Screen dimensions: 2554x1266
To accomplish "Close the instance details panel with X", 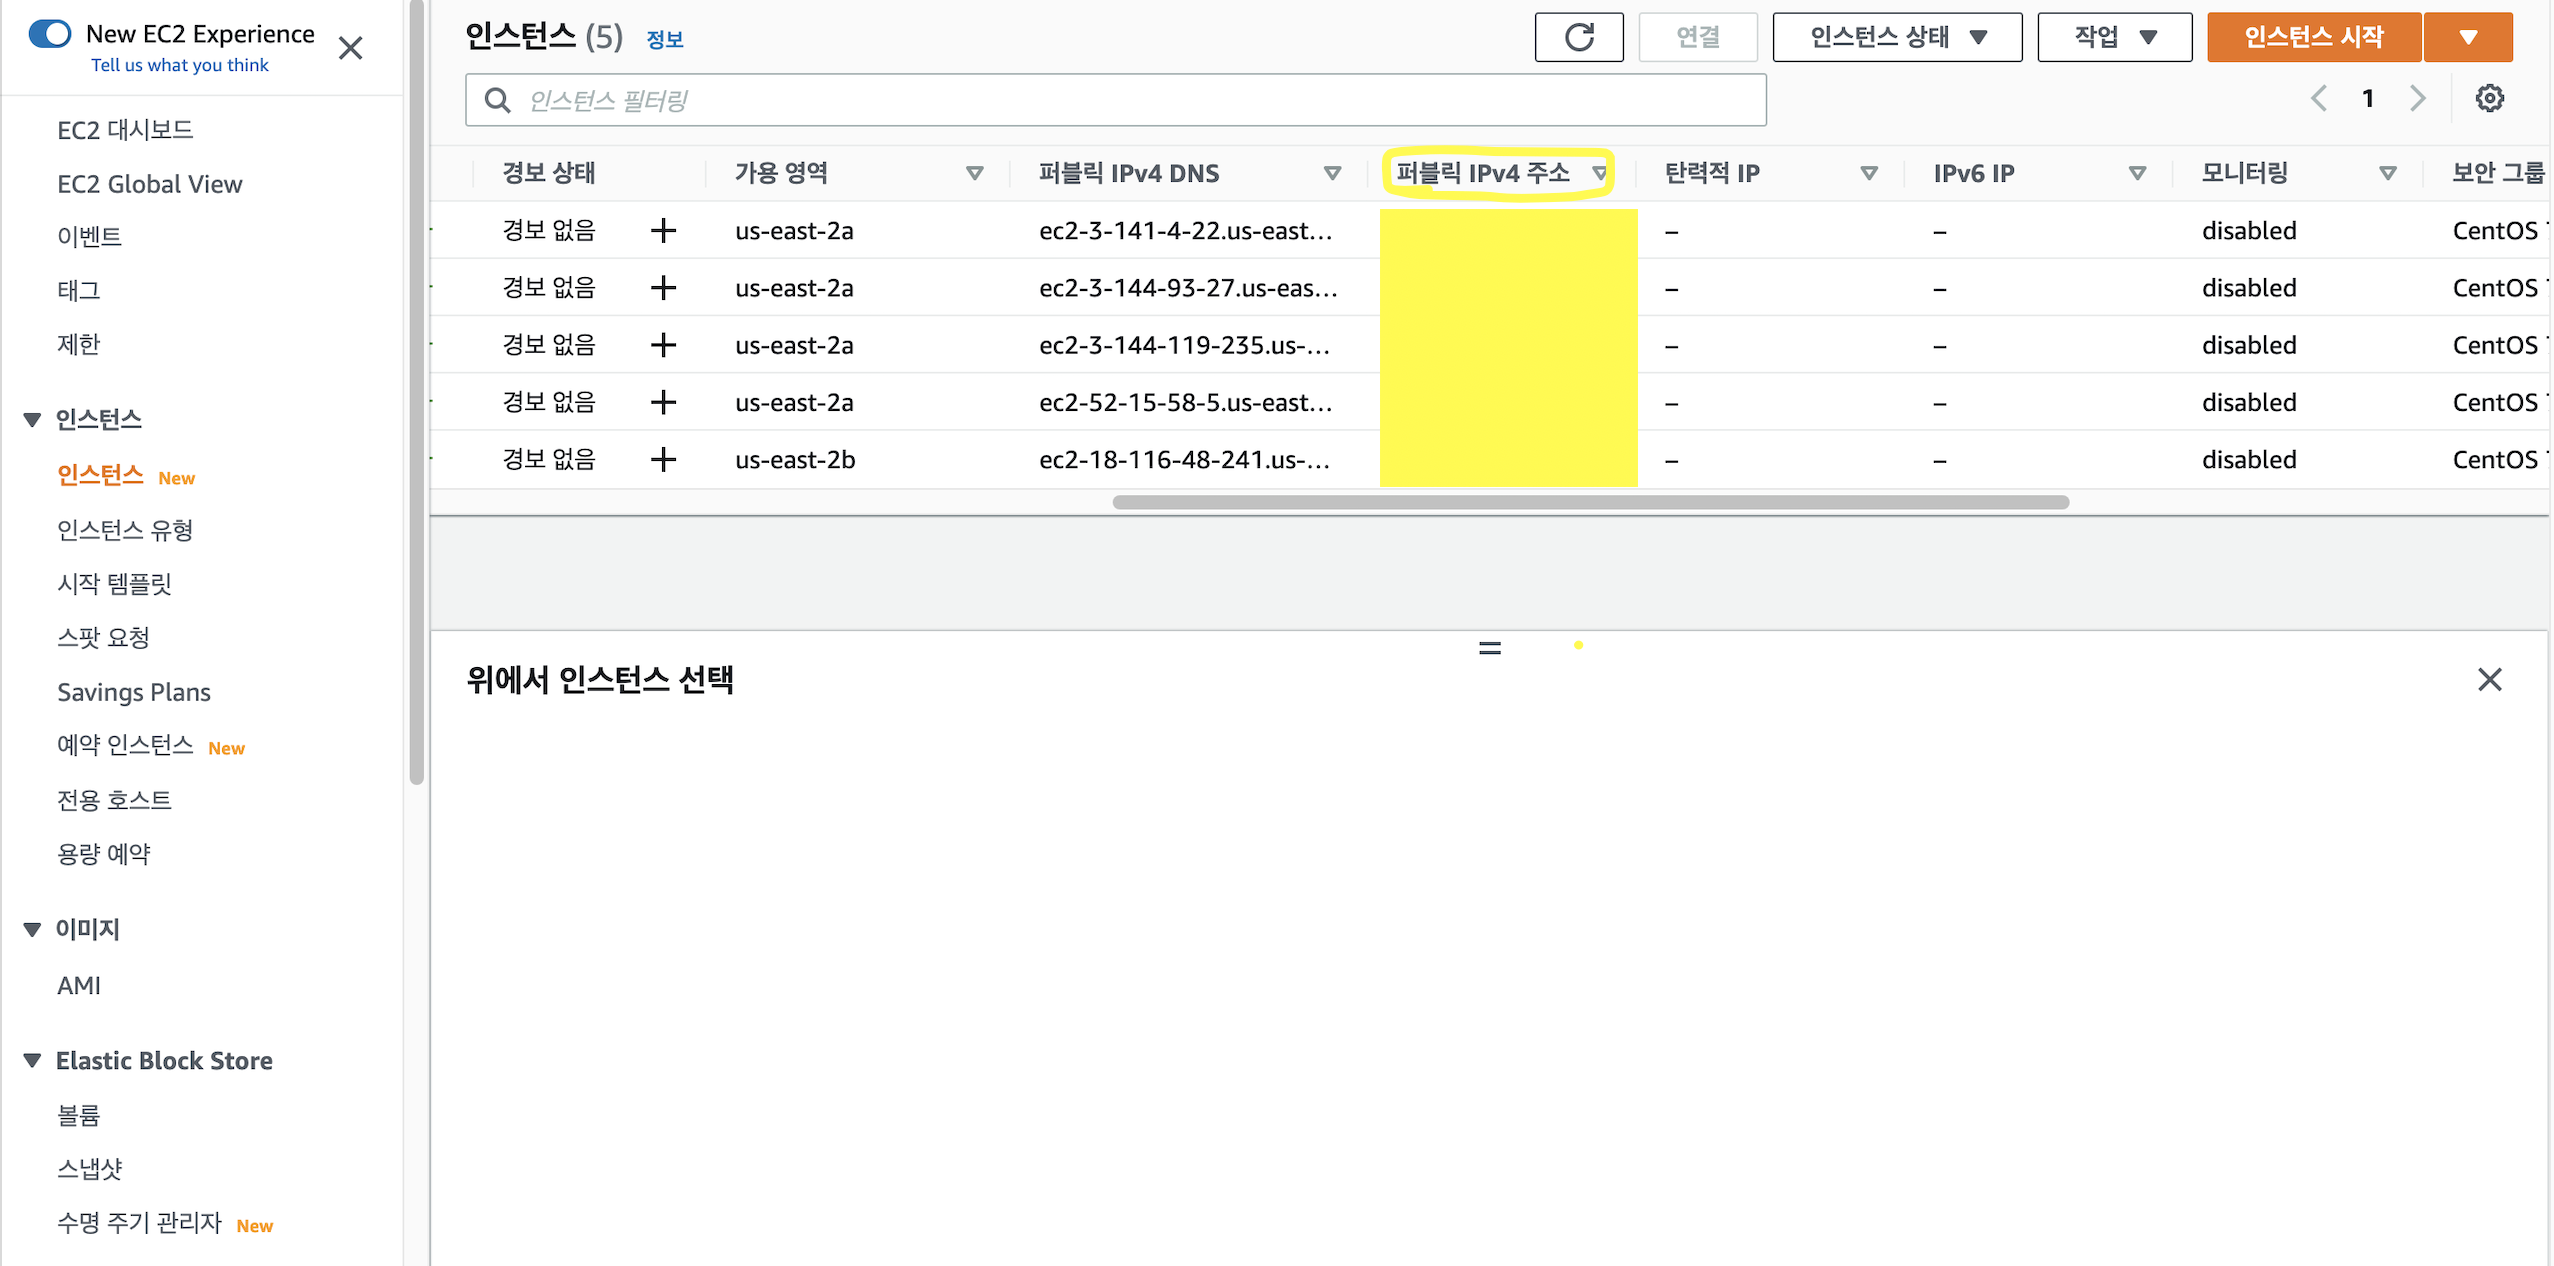I will pyautogui.click(x=2489, y=680).
